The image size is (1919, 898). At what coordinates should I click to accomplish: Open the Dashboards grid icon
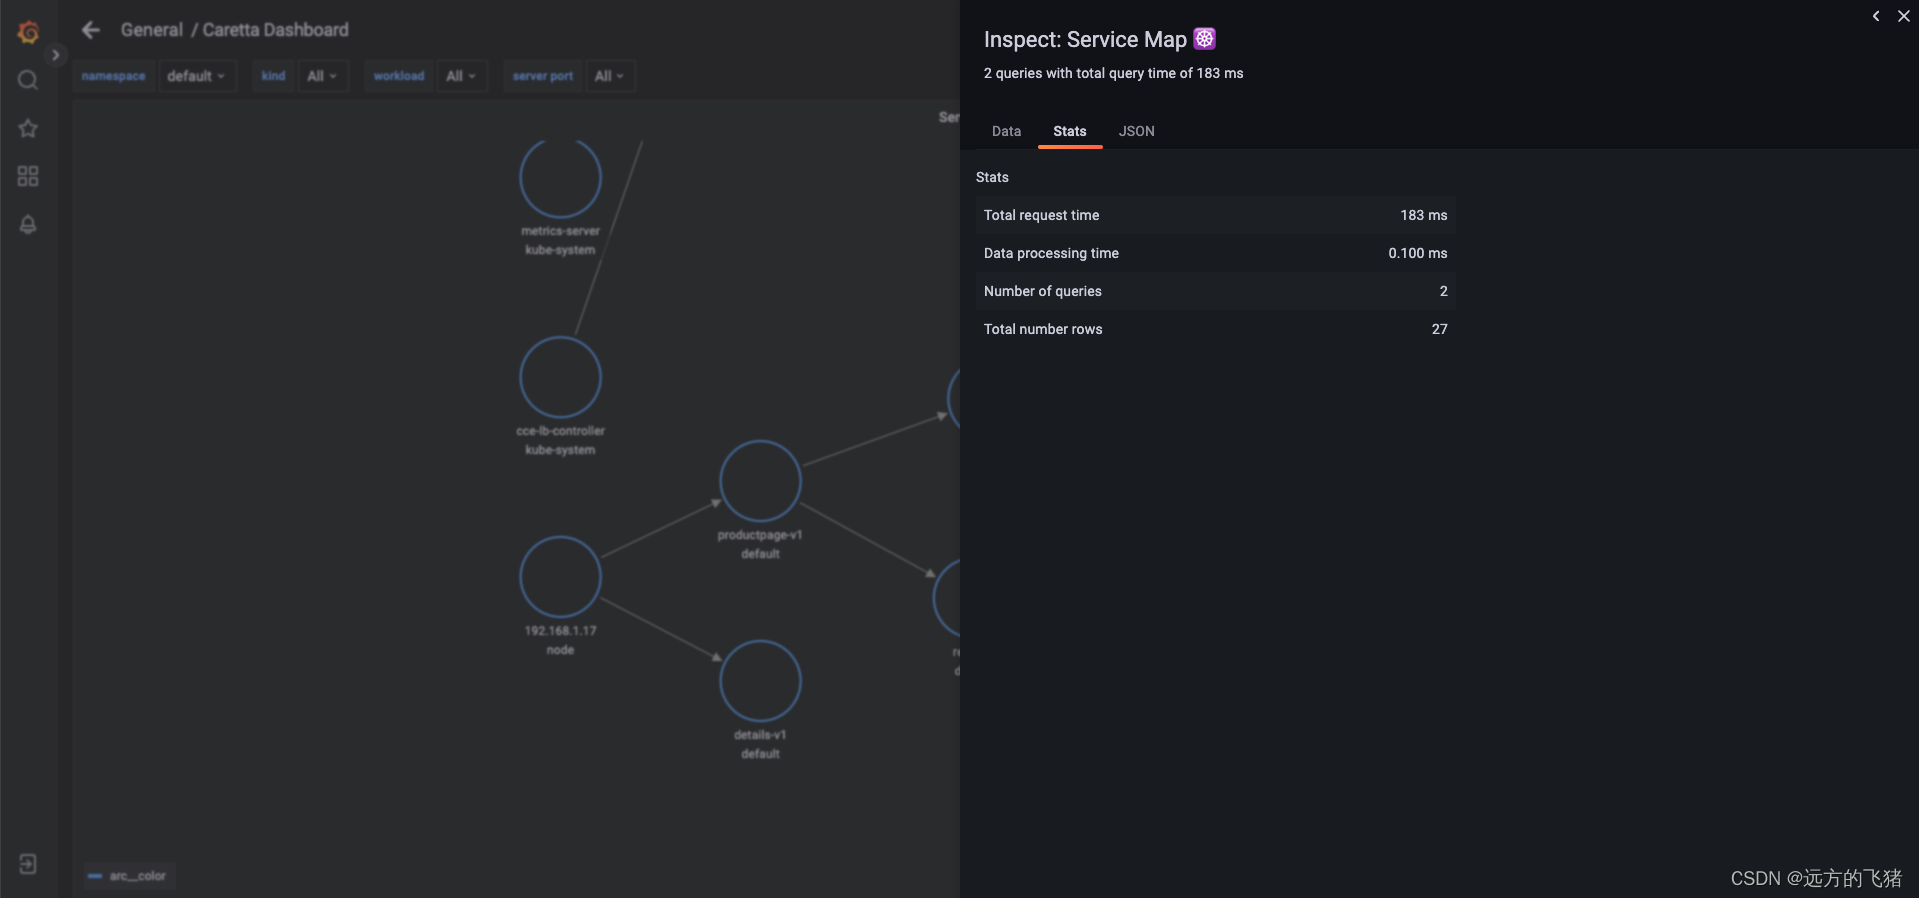(x=28, y=176)
